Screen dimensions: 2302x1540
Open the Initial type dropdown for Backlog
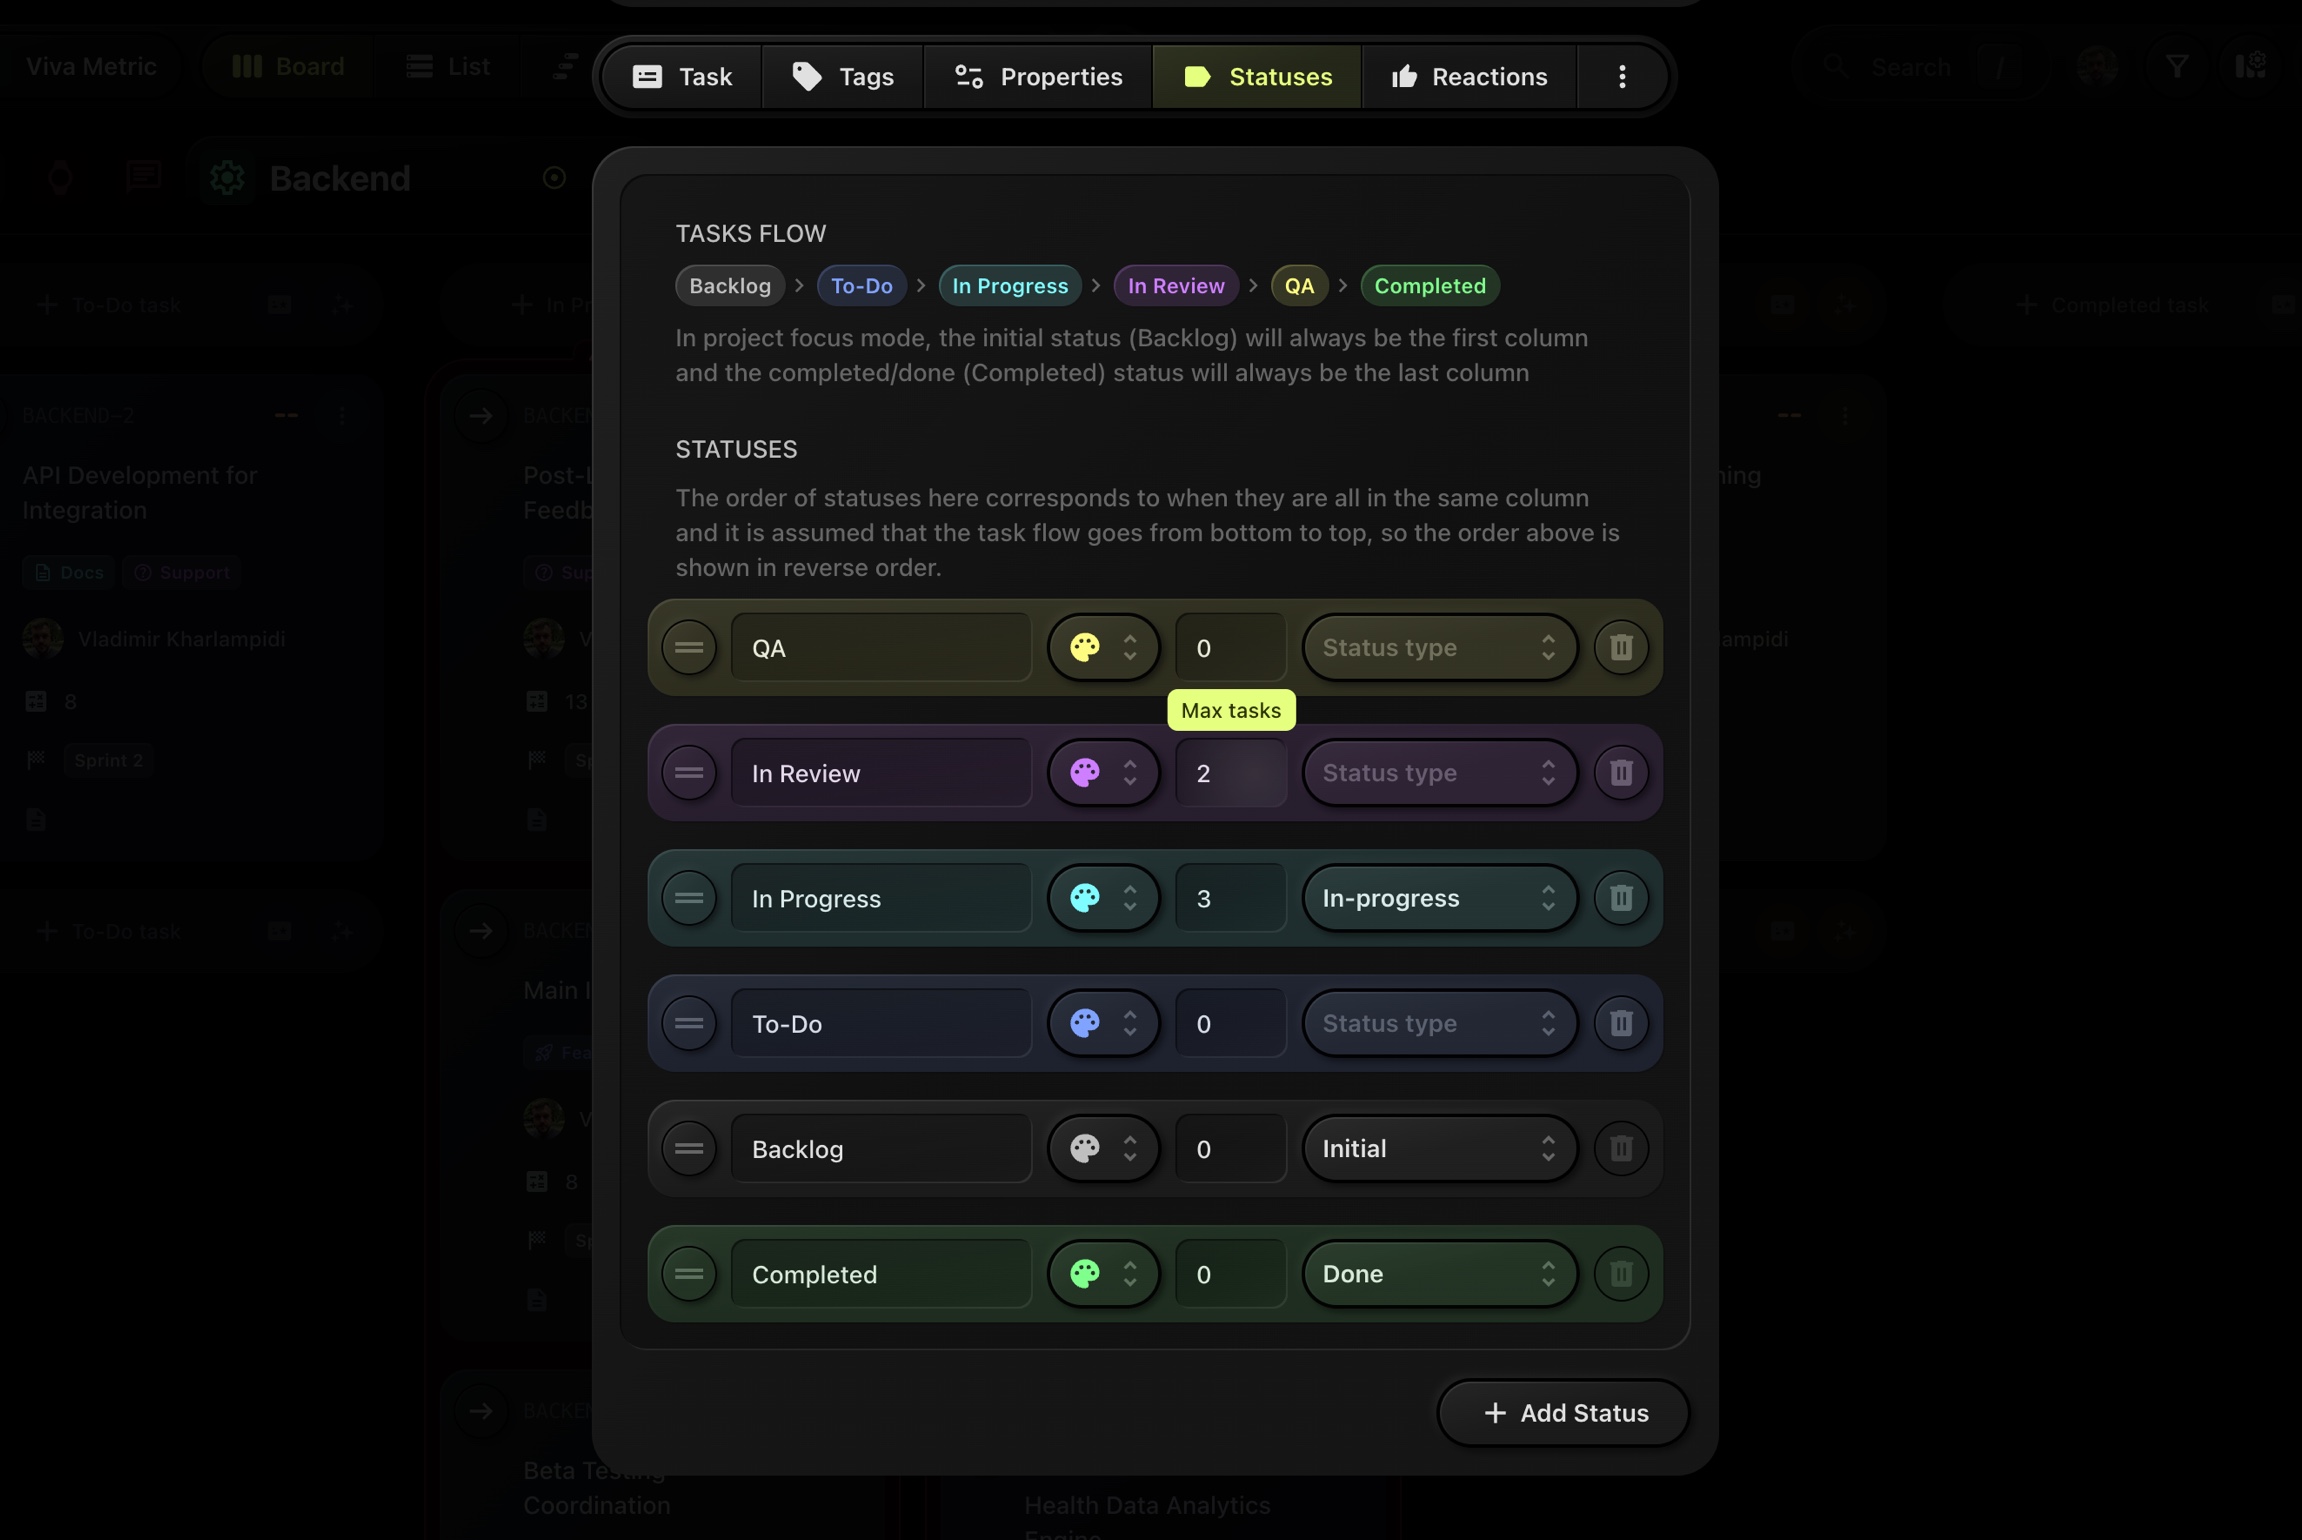coord(1437,1148)
